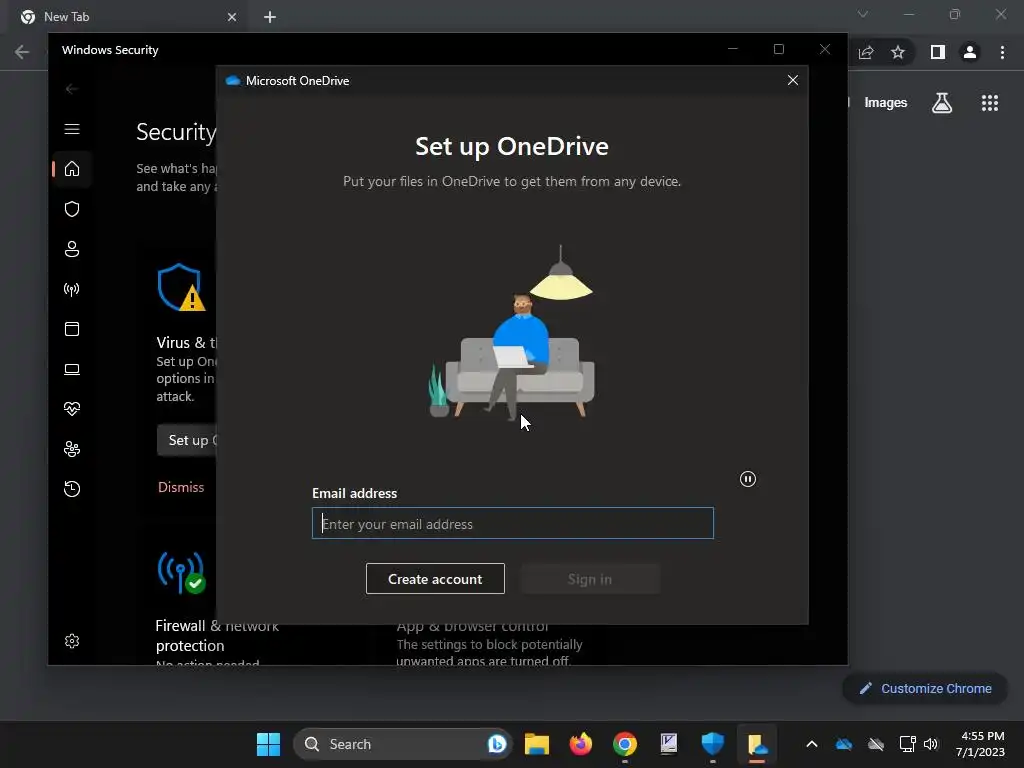Click OneDrive cloud icon in system tray
Image resolution: width=1024 pixels, height=768 pixels.
click(x=844, y=744)
